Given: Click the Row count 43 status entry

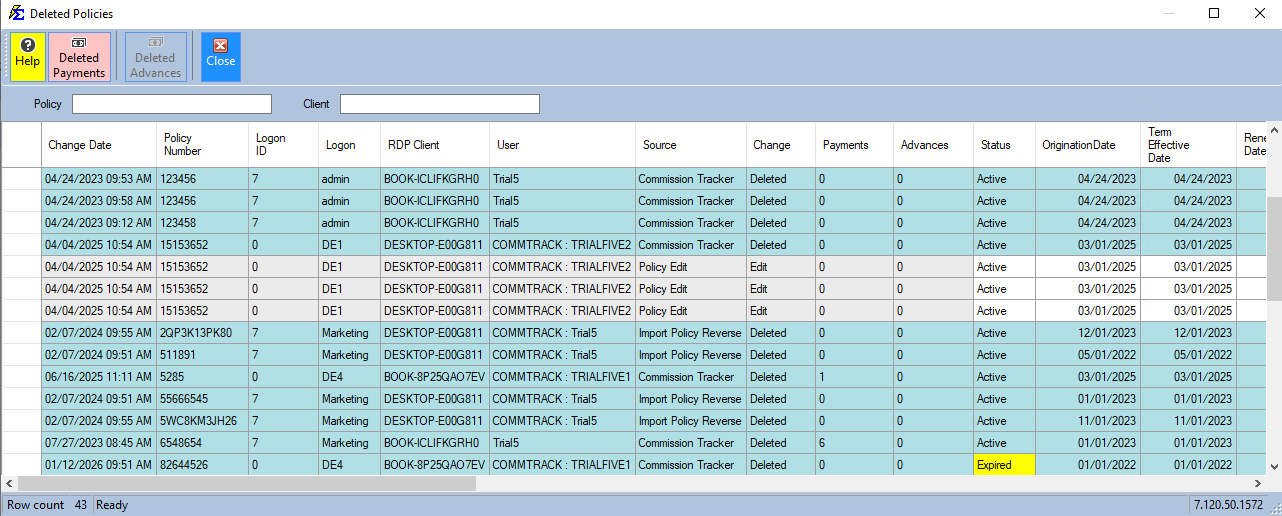Looking at the screenshot, I should click(46, 505).
